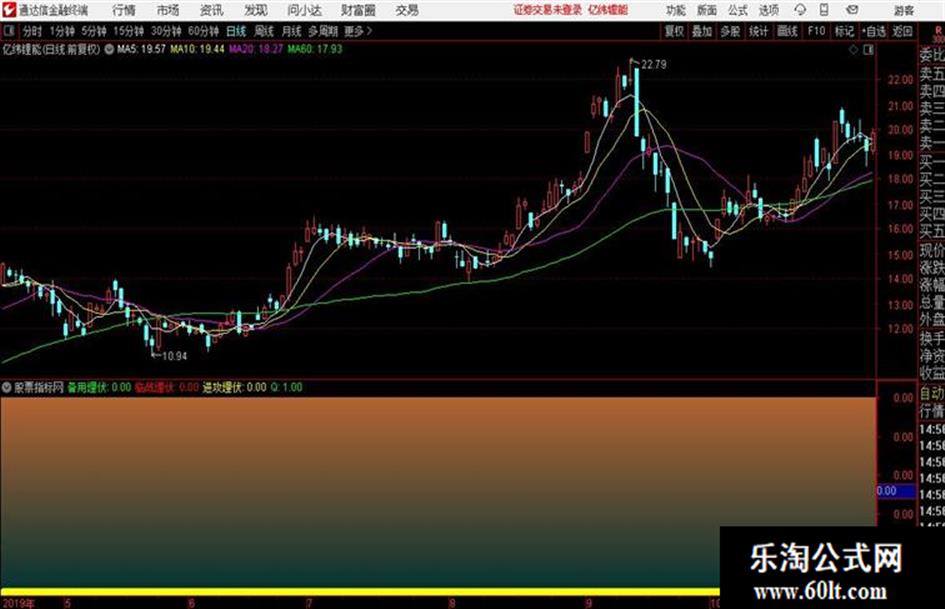
Task: Open the 行情 menu
Action: [x=124, y=10]
